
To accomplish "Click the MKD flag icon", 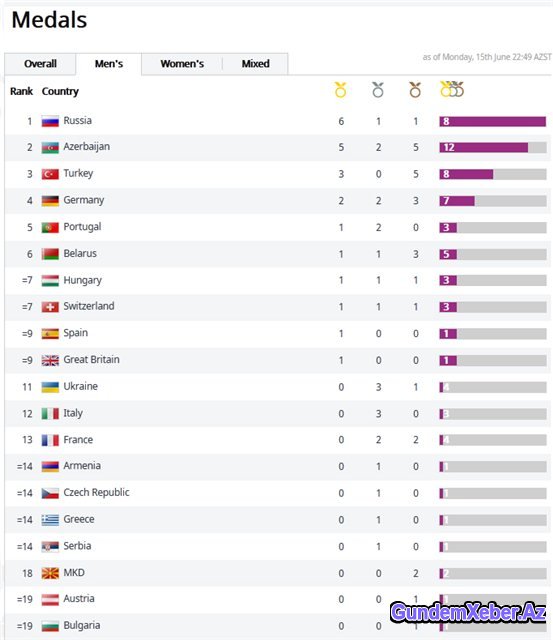I will pos(50,573).
